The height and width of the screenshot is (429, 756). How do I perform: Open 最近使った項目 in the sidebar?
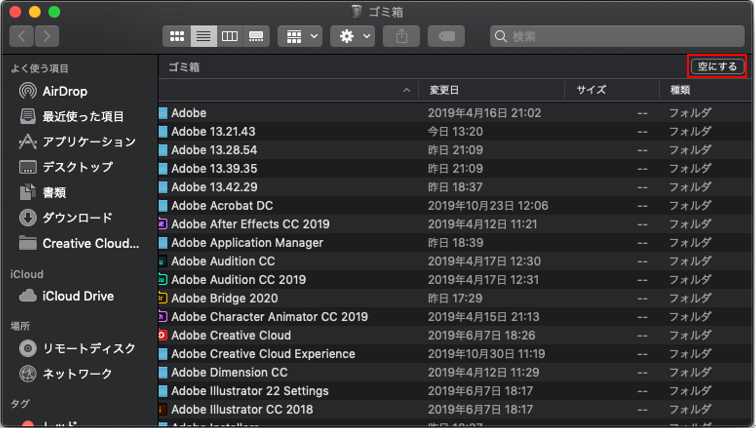[71, 116]
